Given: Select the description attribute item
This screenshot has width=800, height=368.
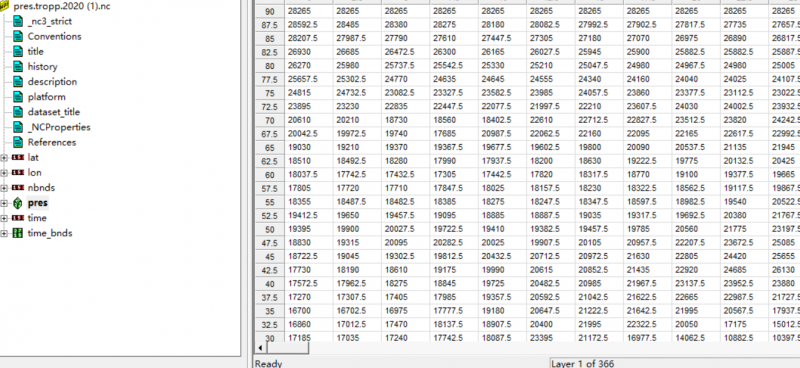Looking at the screenshot, I should [x=52, y=82].
